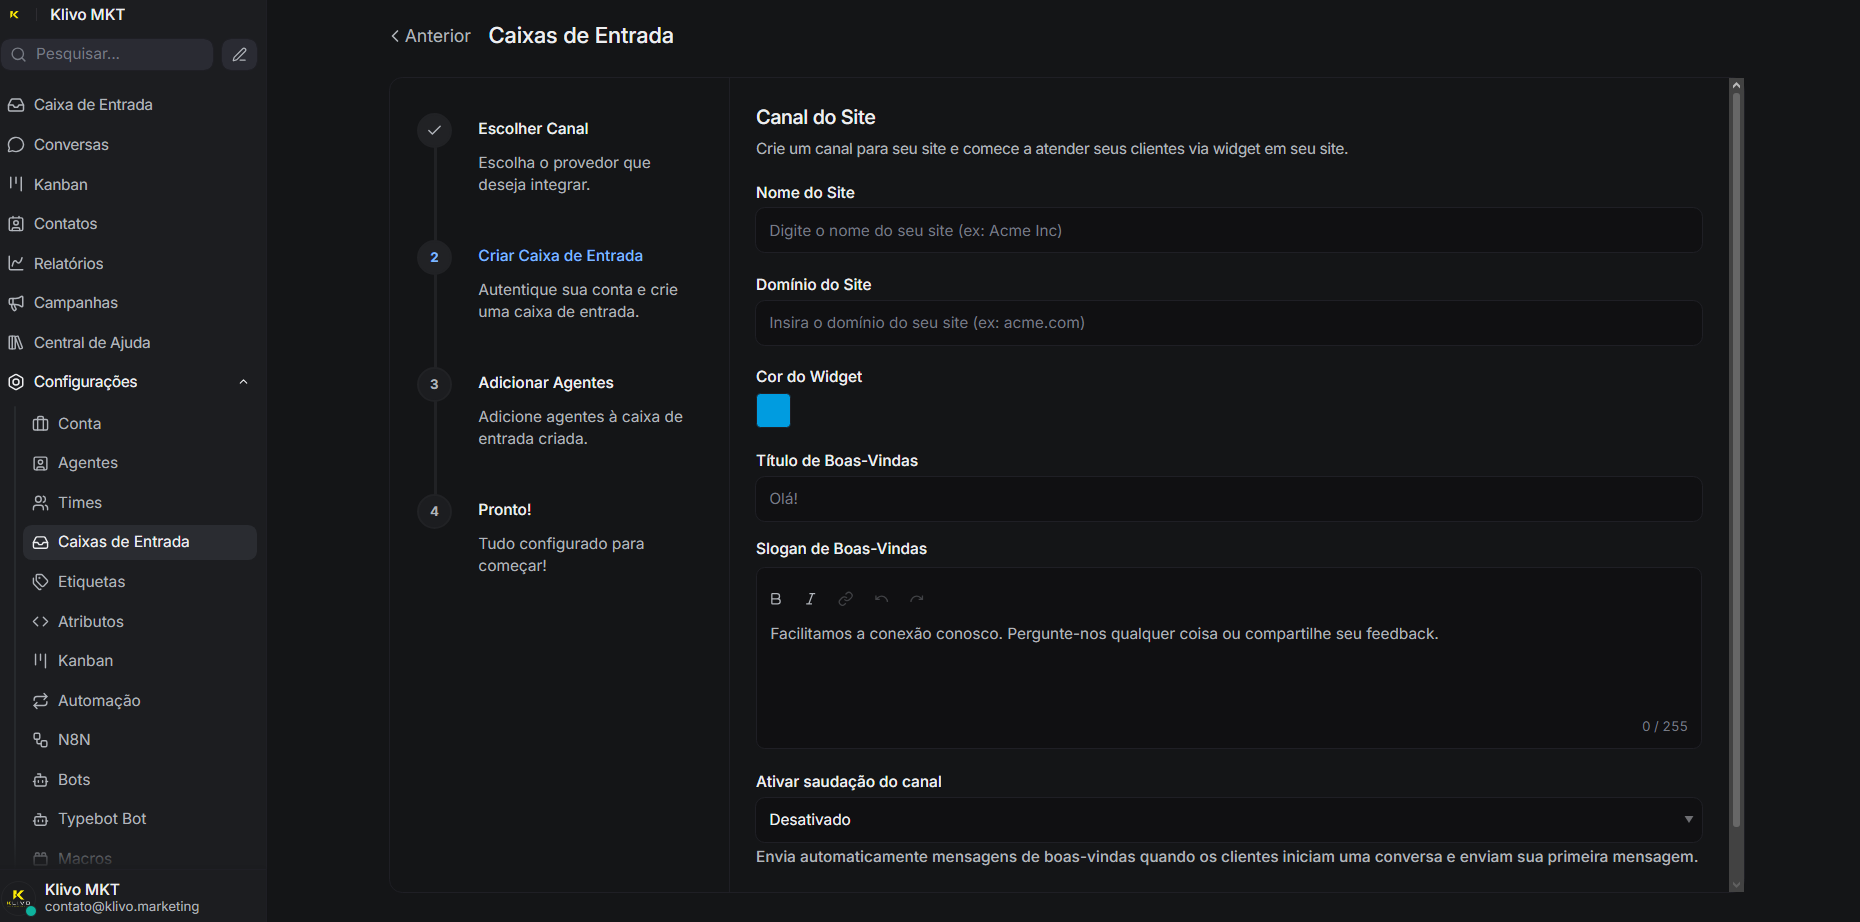The width and height of the screenshot is (1860, 922).
Task: Apply bold in slogan editor
Action: tap(776, 599)
